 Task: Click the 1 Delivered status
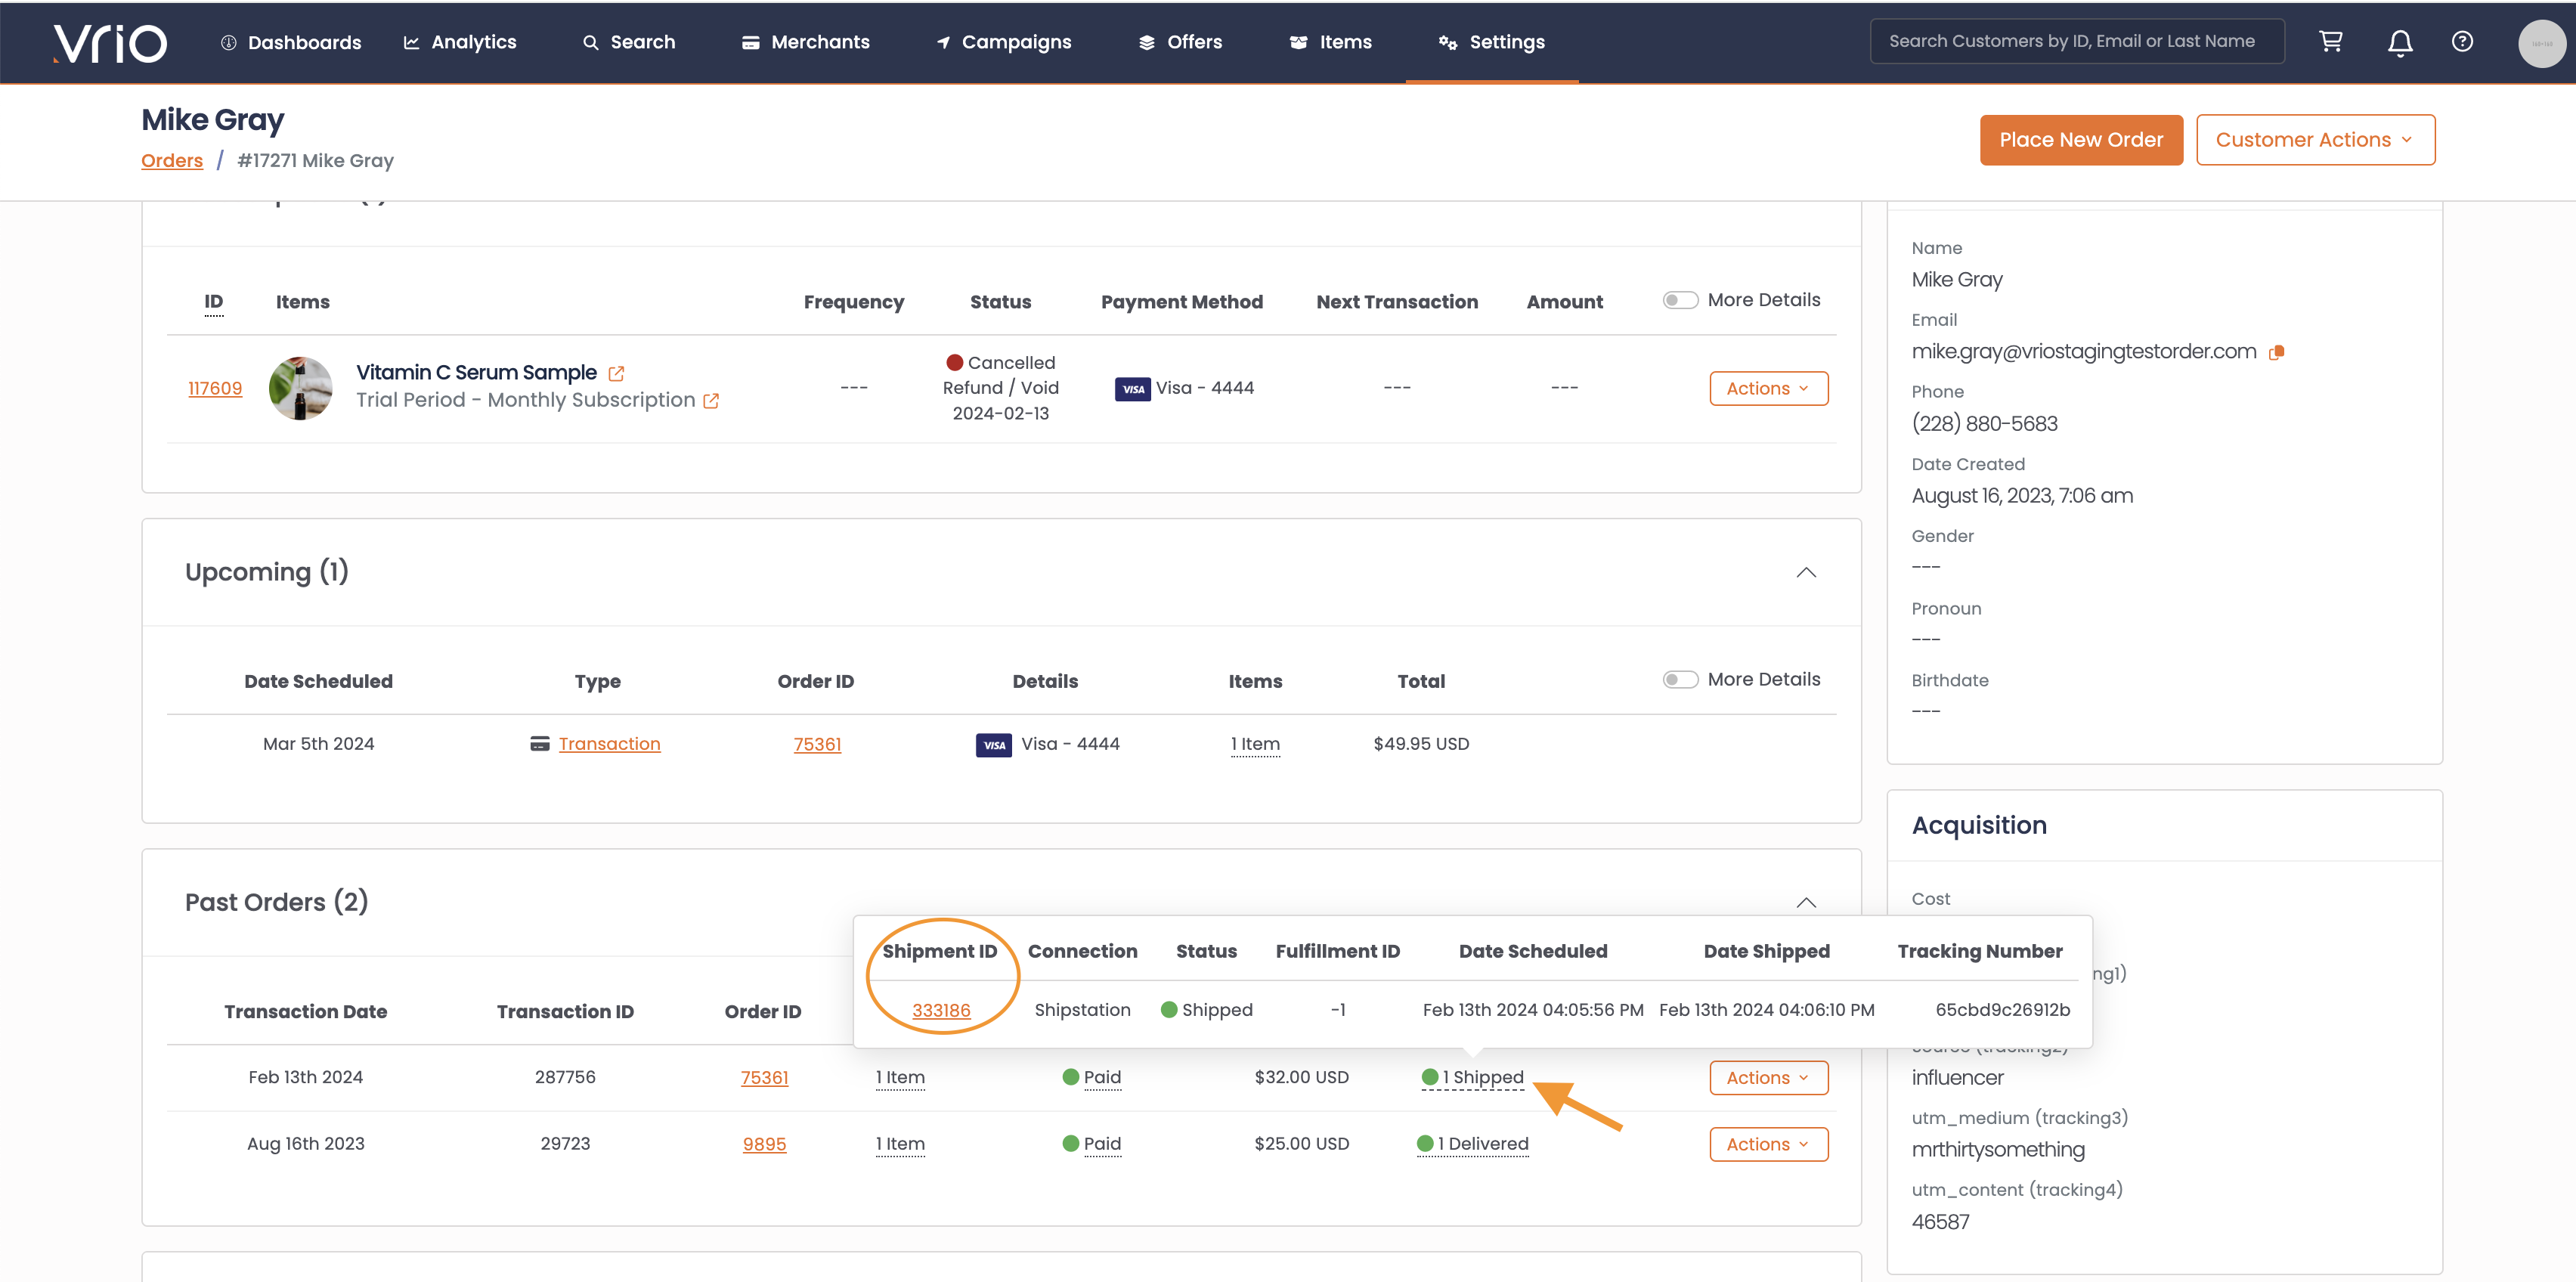(x=1473, y=1144)
